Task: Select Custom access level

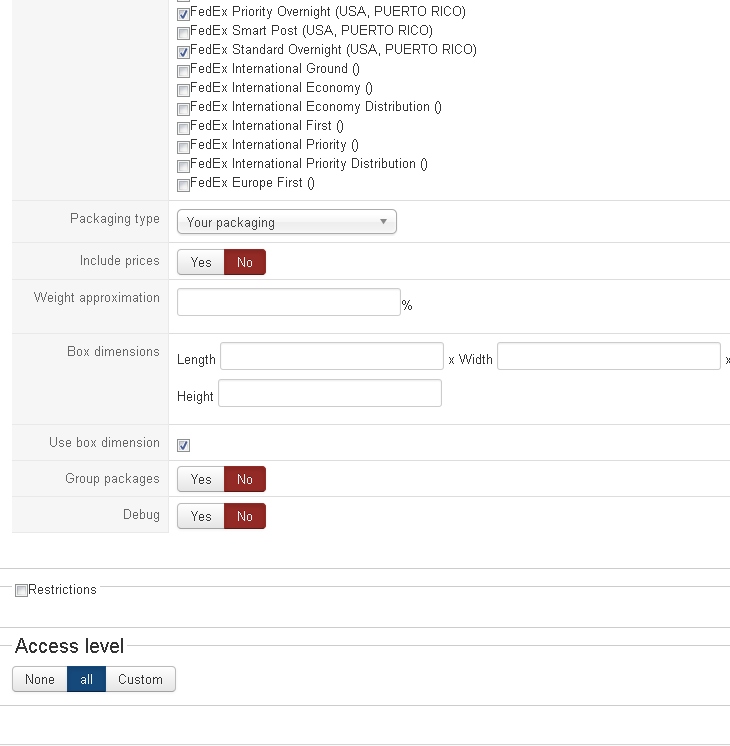Action: click(140, 680)
